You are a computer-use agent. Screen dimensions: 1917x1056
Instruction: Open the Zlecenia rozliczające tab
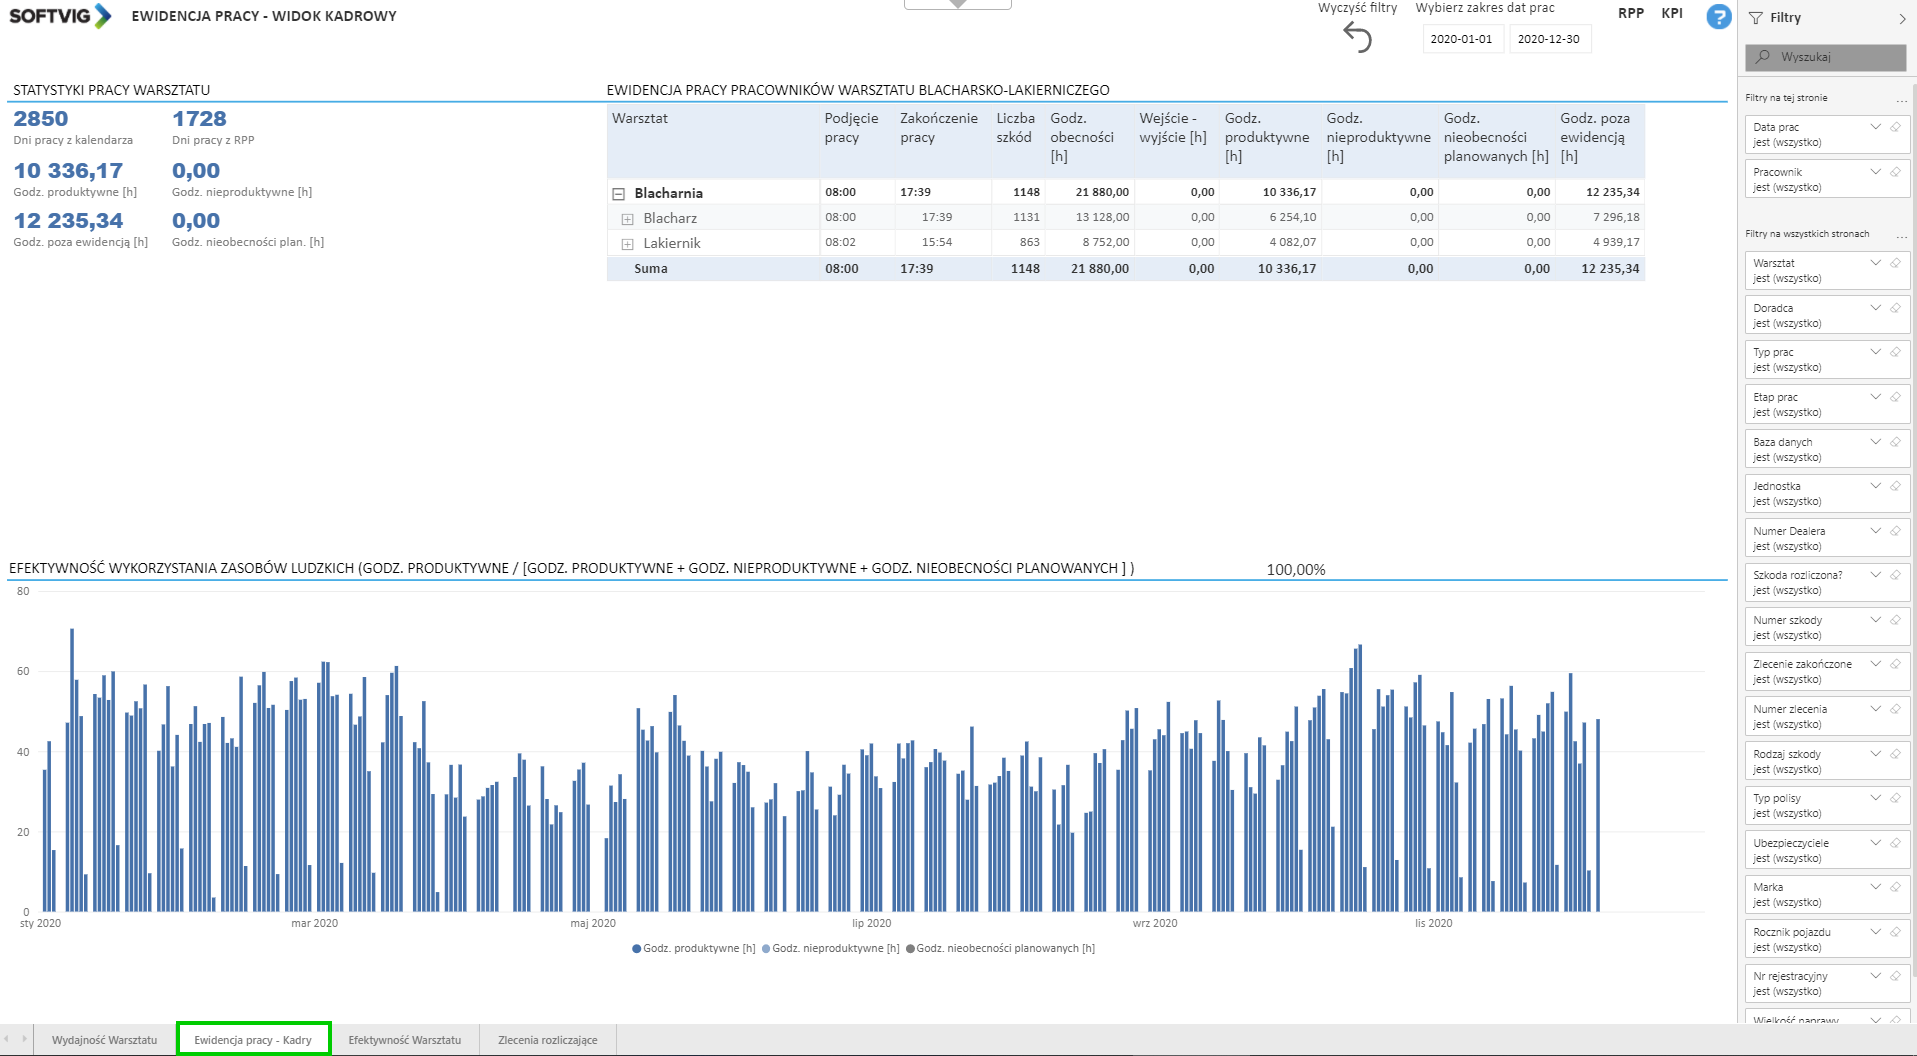coord(547,1040)
